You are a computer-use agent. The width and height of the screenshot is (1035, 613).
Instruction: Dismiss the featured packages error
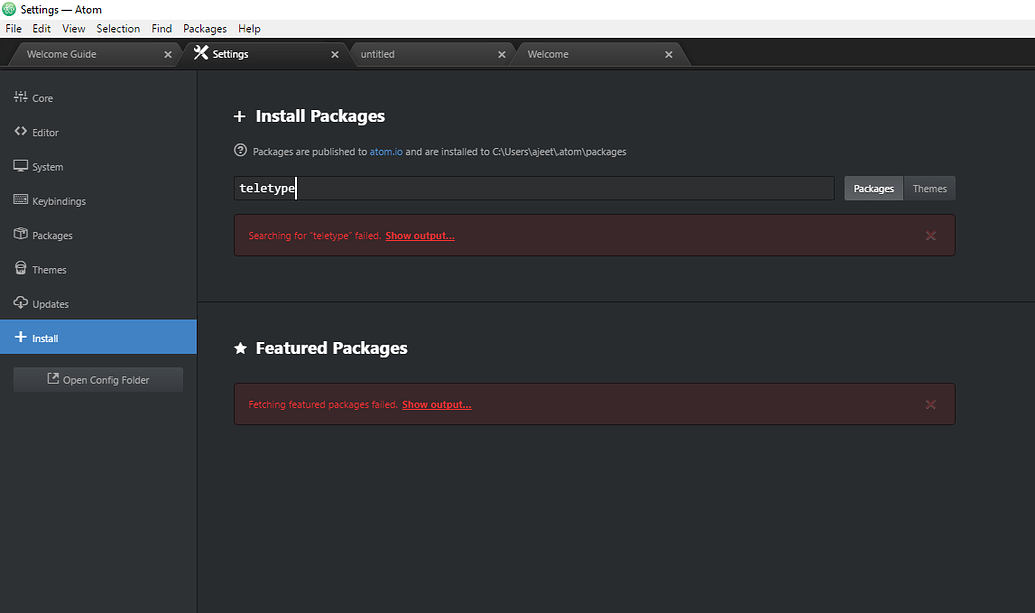(x=930, y=404)
